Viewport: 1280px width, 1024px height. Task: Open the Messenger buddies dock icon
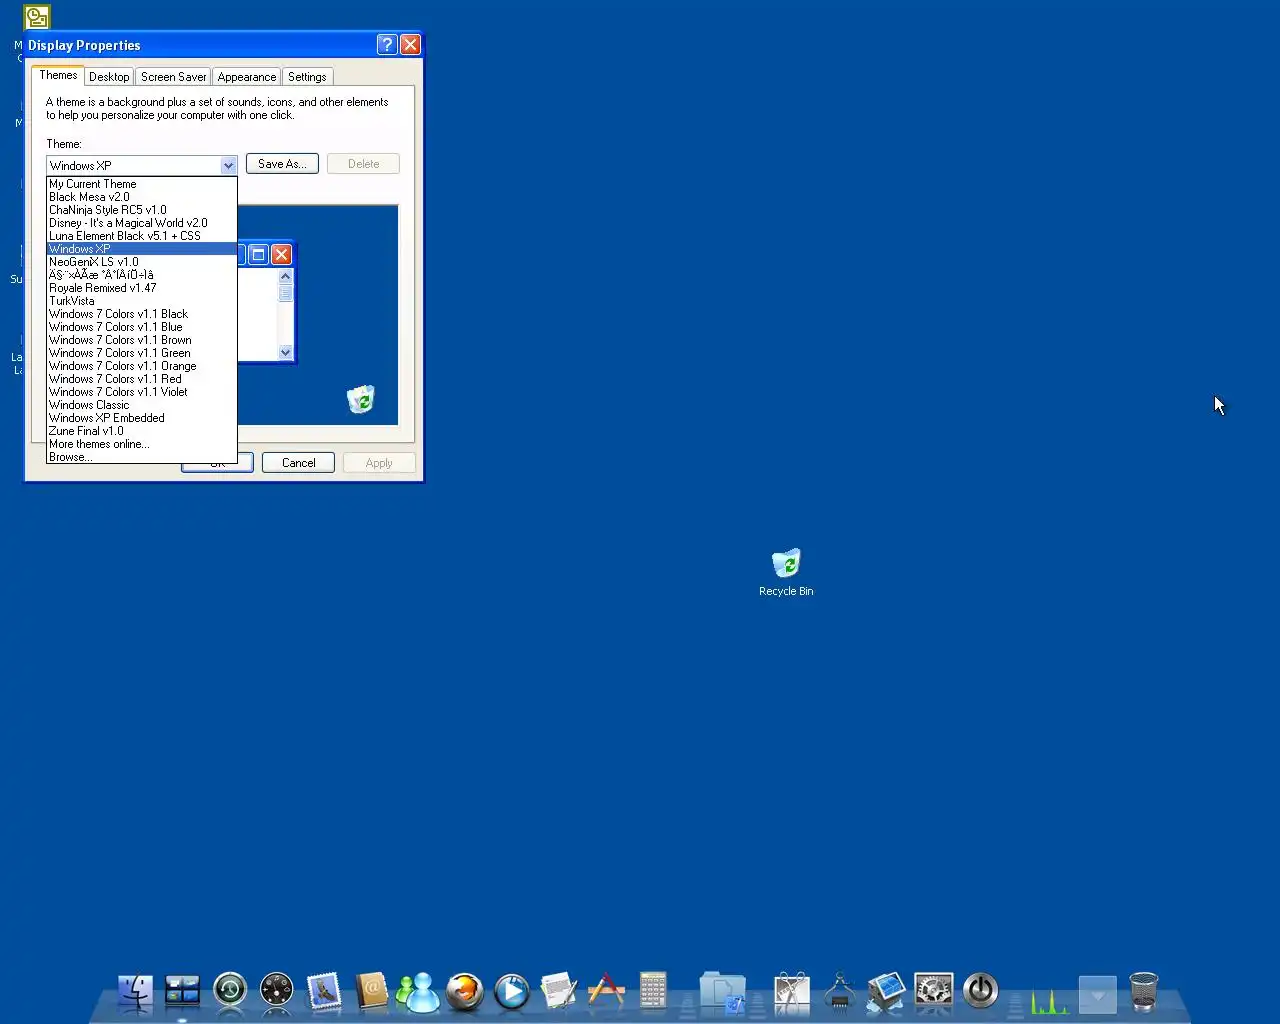coord(418,992)
